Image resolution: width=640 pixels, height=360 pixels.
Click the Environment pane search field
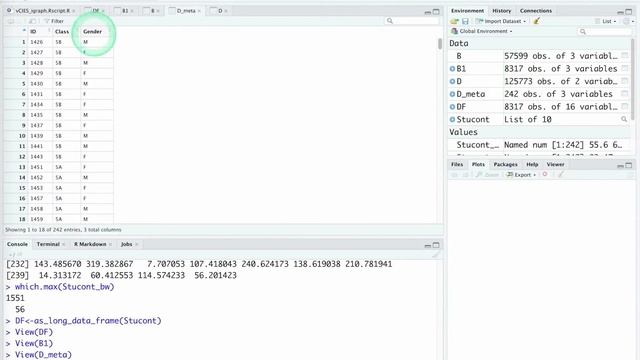pyautogui.click(x=604, y=31)
